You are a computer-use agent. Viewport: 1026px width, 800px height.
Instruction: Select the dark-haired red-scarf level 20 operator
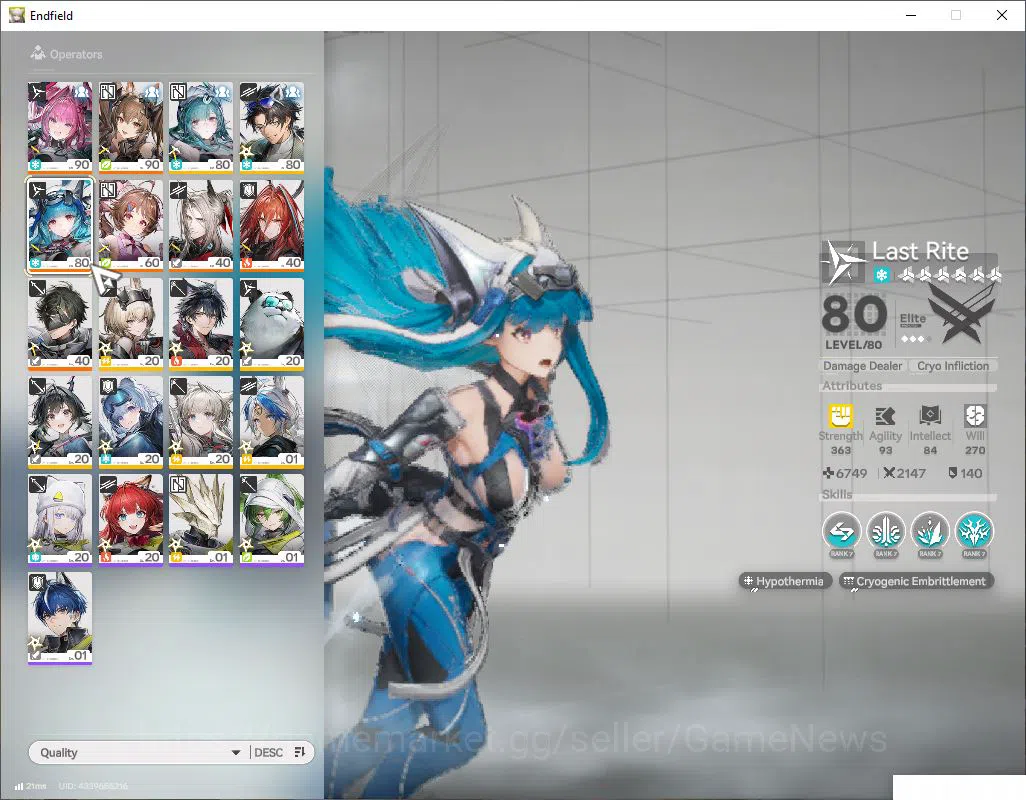201,324
